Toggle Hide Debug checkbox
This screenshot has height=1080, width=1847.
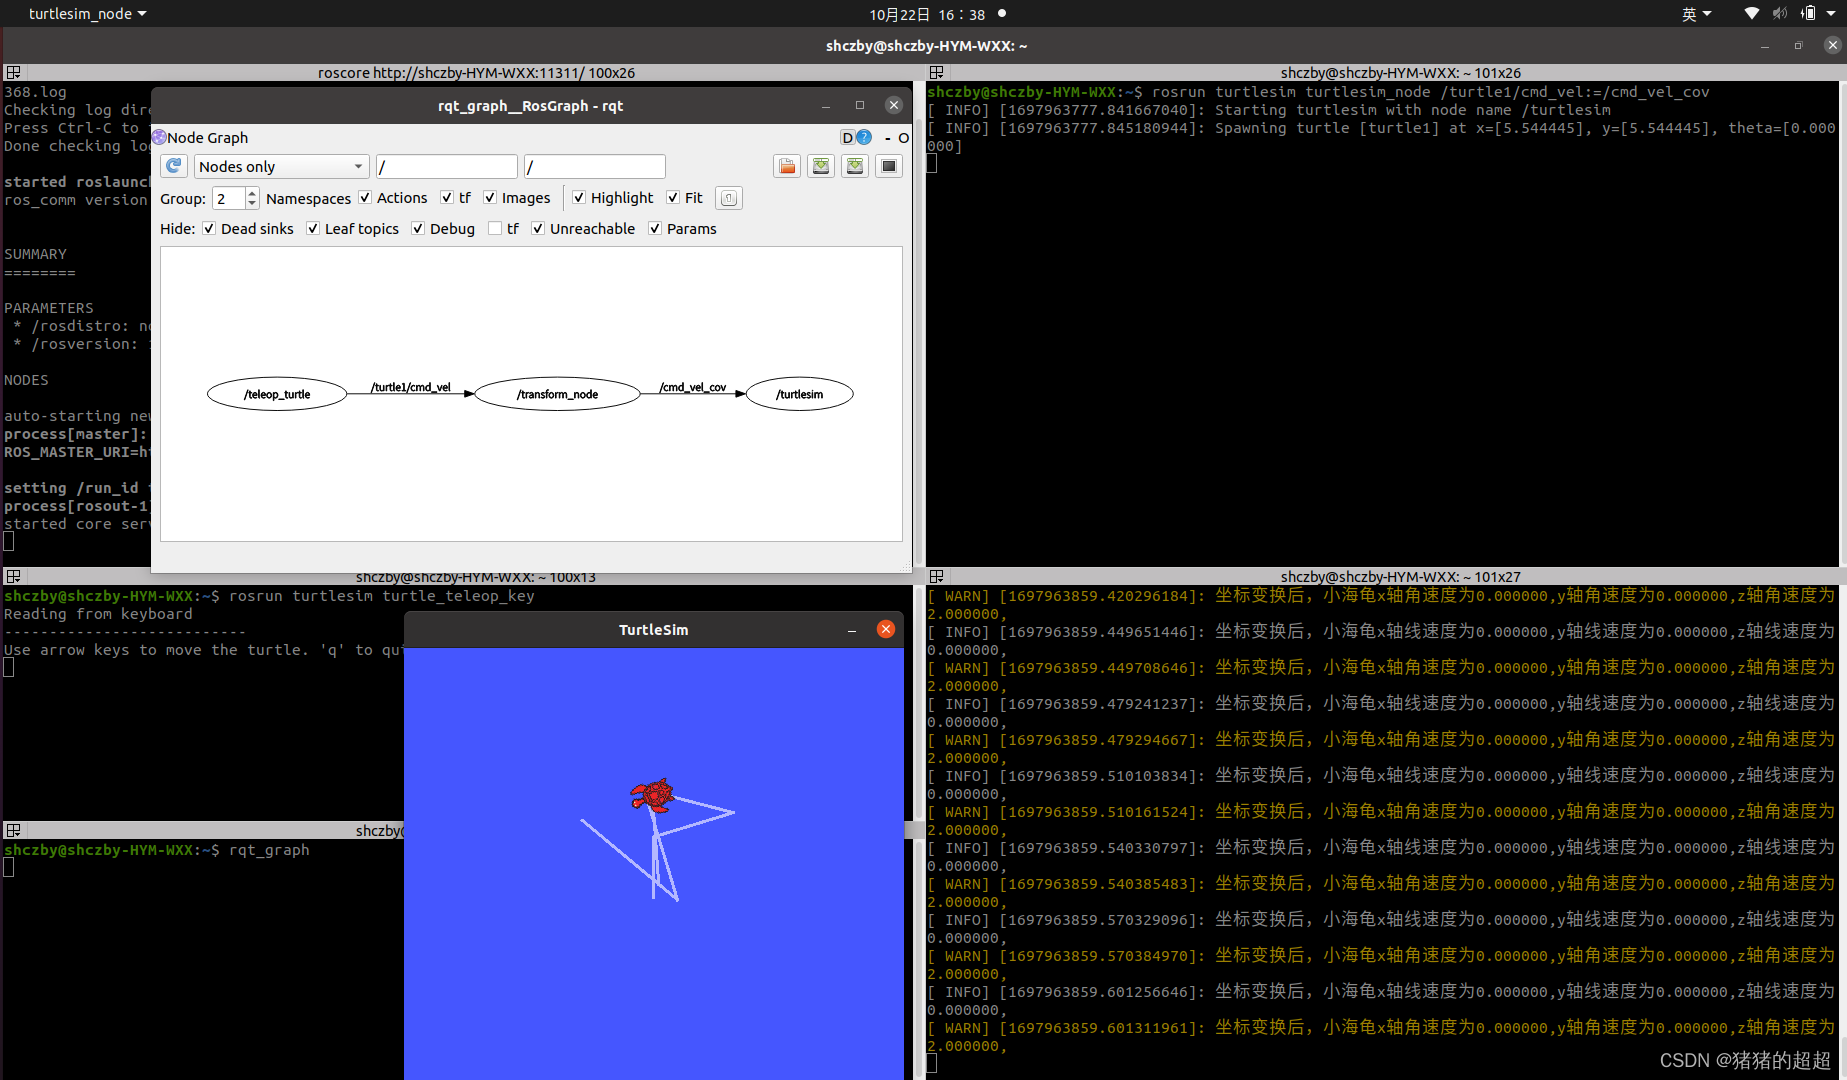(418, 228)
